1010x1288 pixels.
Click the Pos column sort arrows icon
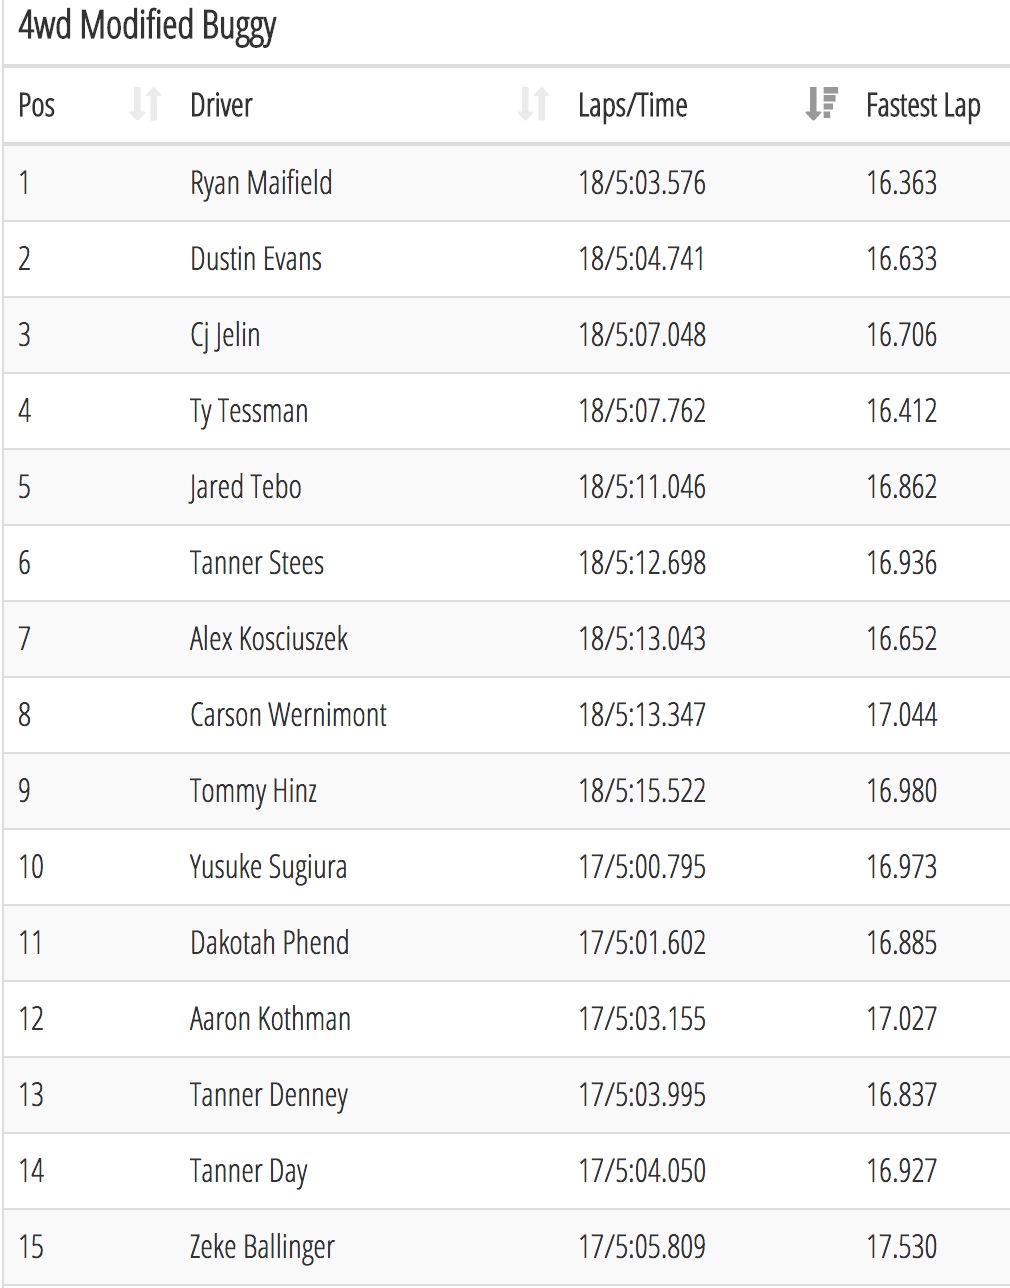click(146, 104)
